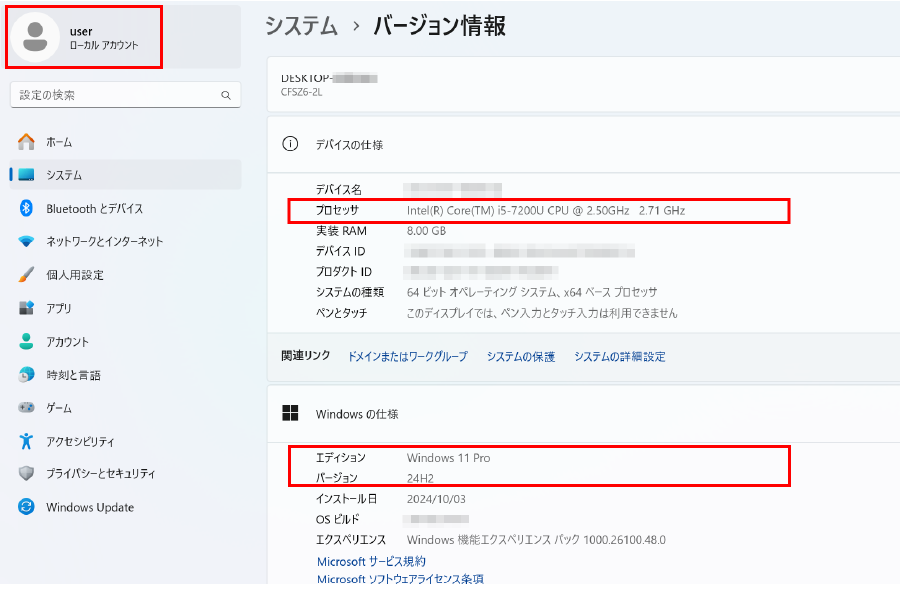Open システムの詳細設定 link
The width and height of the screenshot is (900, 600).
pos(620,357)
